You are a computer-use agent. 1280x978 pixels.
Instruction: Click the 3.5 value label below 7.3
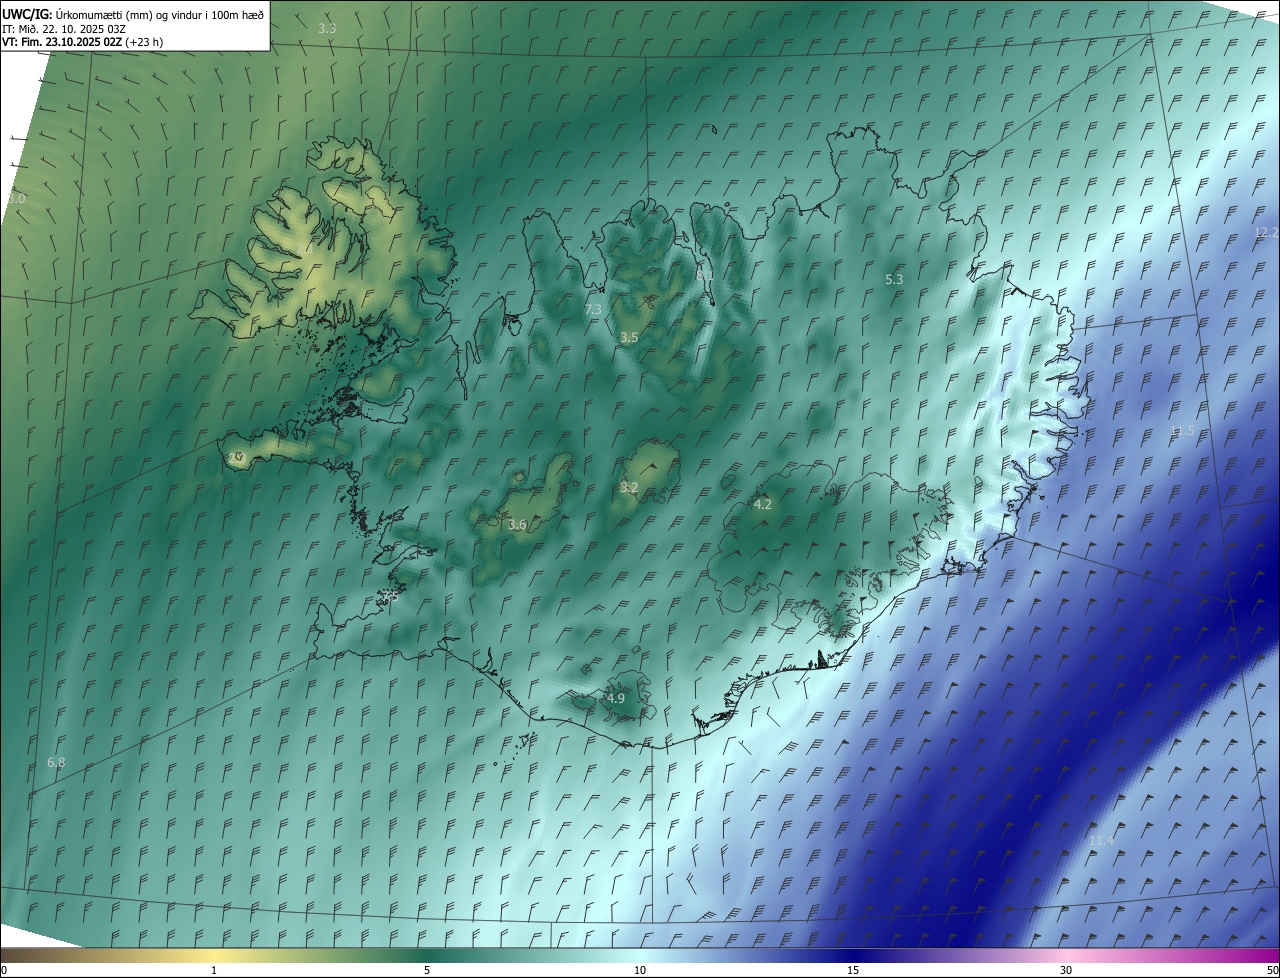628,338
